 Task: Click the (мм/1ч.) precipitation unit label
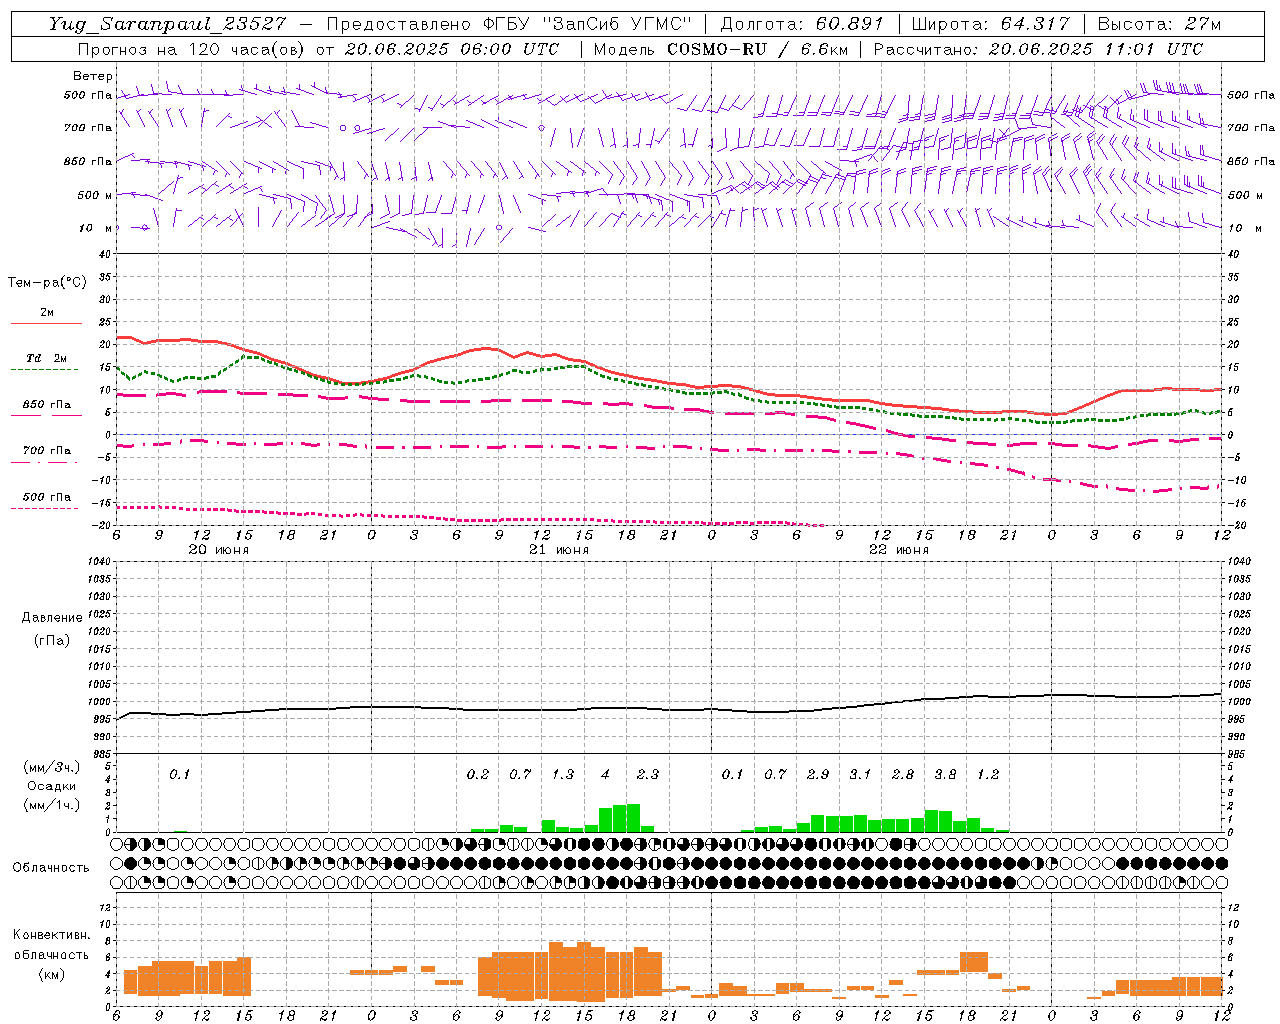(50, 805)
